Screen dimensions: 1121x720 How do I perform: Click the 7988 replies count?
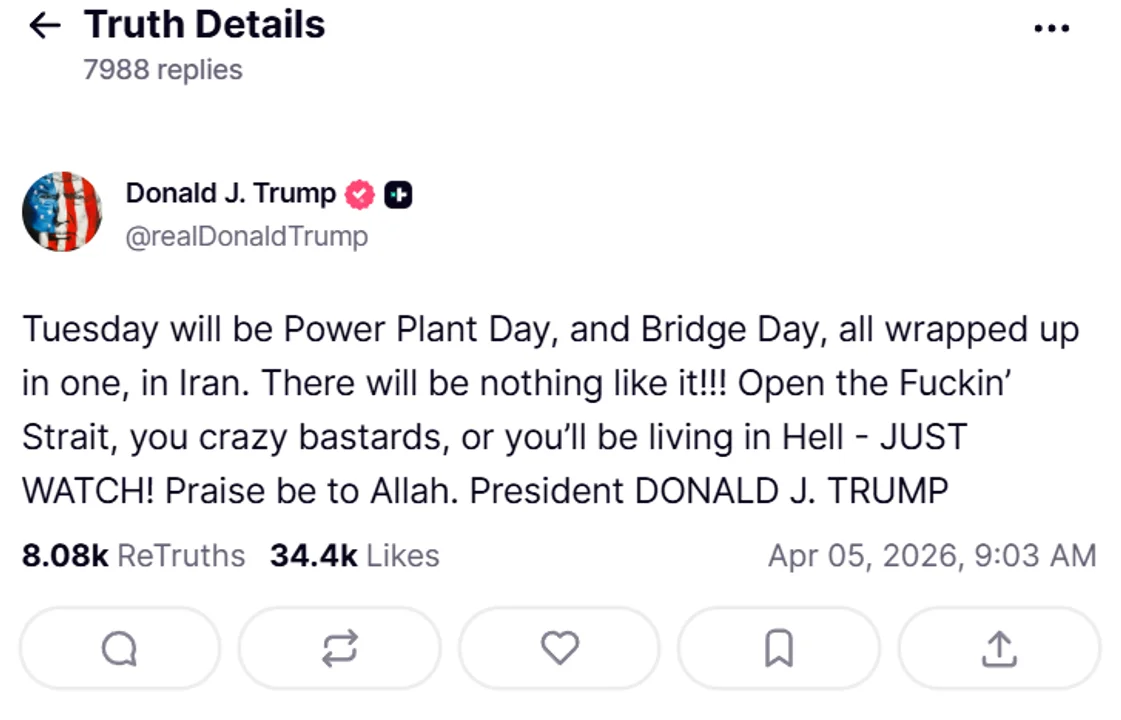click(163, 70)
